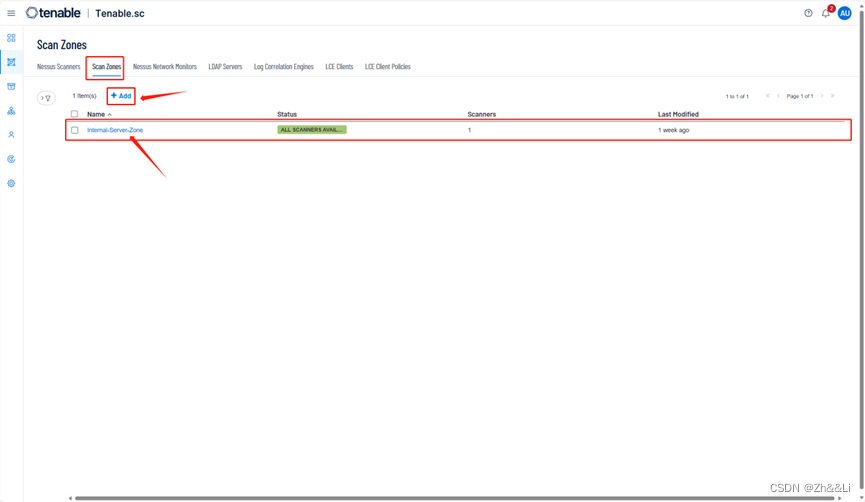865x502 pixels.
Task: Open the hamburger navigation menu
Action: [11, 13]
